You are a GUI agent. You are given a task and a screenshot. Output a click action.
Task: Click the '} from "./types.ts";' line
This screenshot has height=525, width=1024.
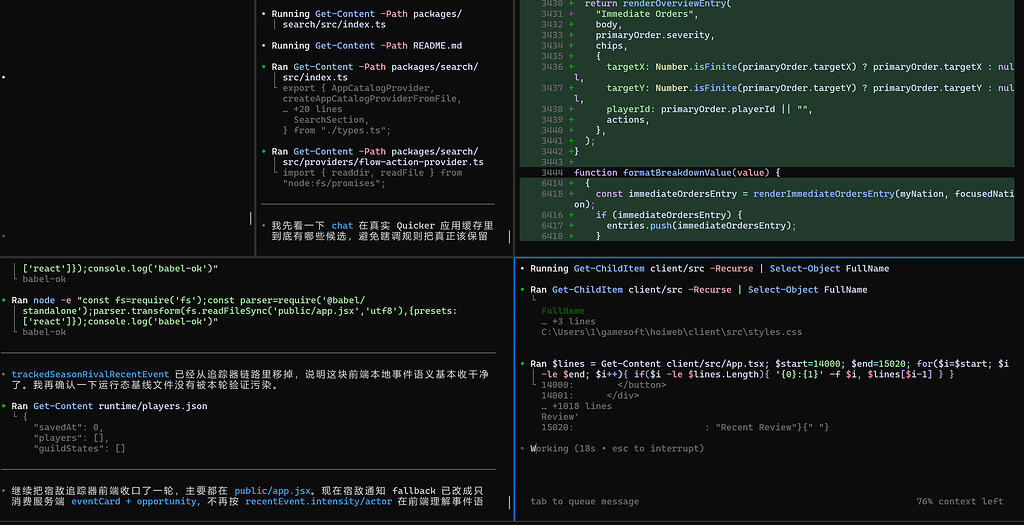pyautogui.click(x=336, y=130)
